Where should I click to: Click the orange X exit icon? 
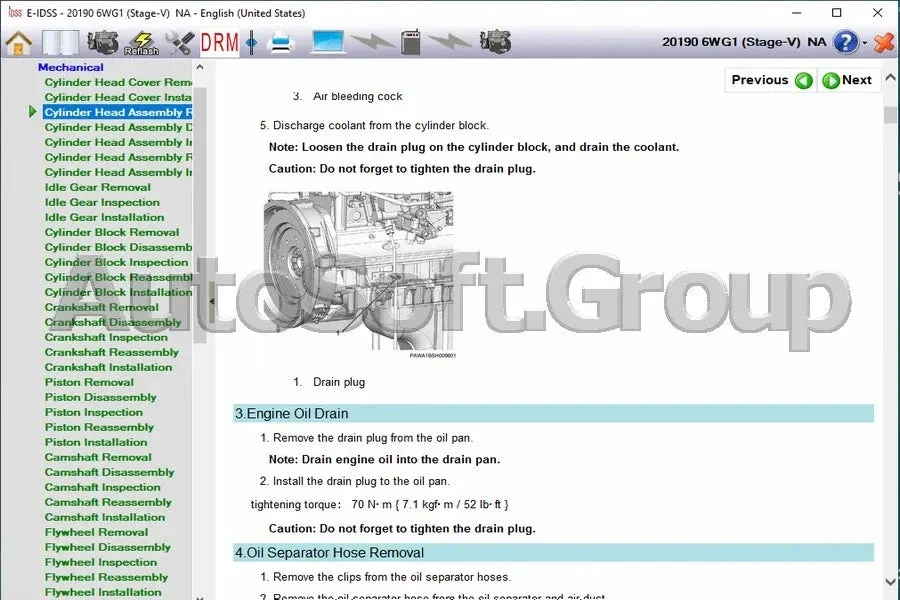pos(885,42)
